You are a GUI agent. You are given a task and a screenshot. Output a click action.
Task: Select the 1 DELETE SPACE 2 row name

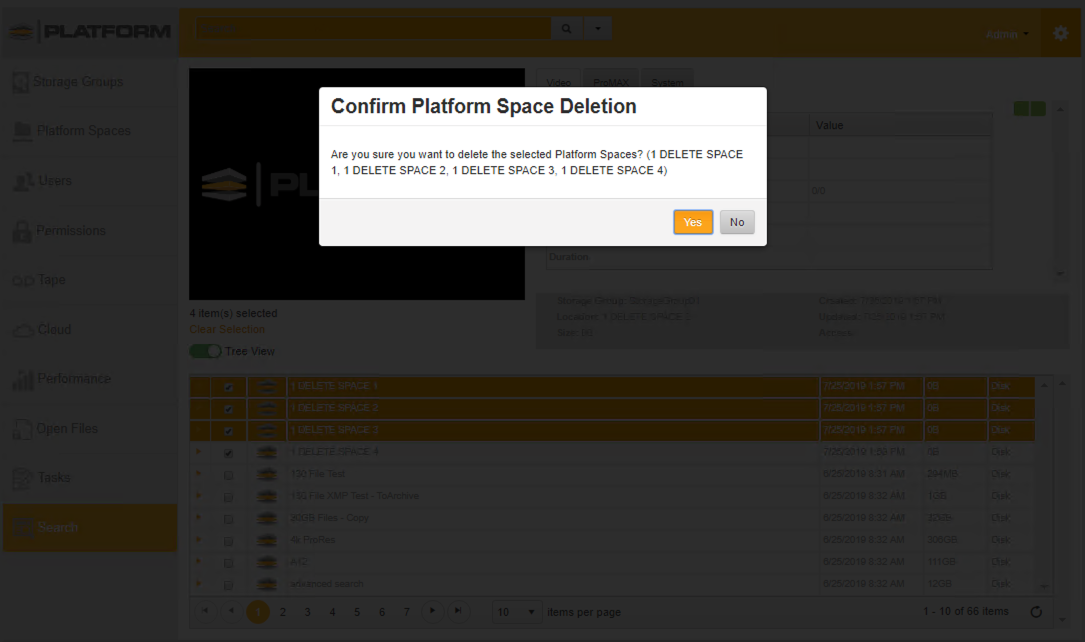coord(335,408)
